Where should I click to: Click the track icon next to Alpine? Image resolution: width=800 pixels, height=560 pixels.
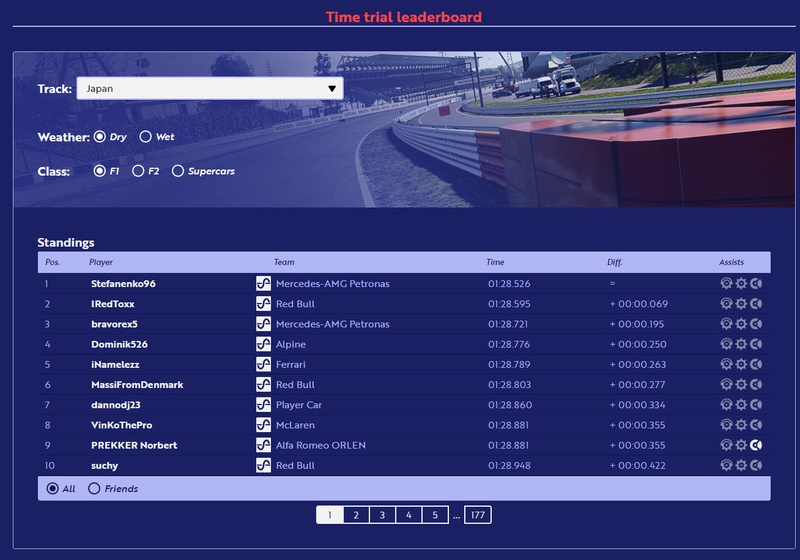pyautogui.click(x=263, y=344)
